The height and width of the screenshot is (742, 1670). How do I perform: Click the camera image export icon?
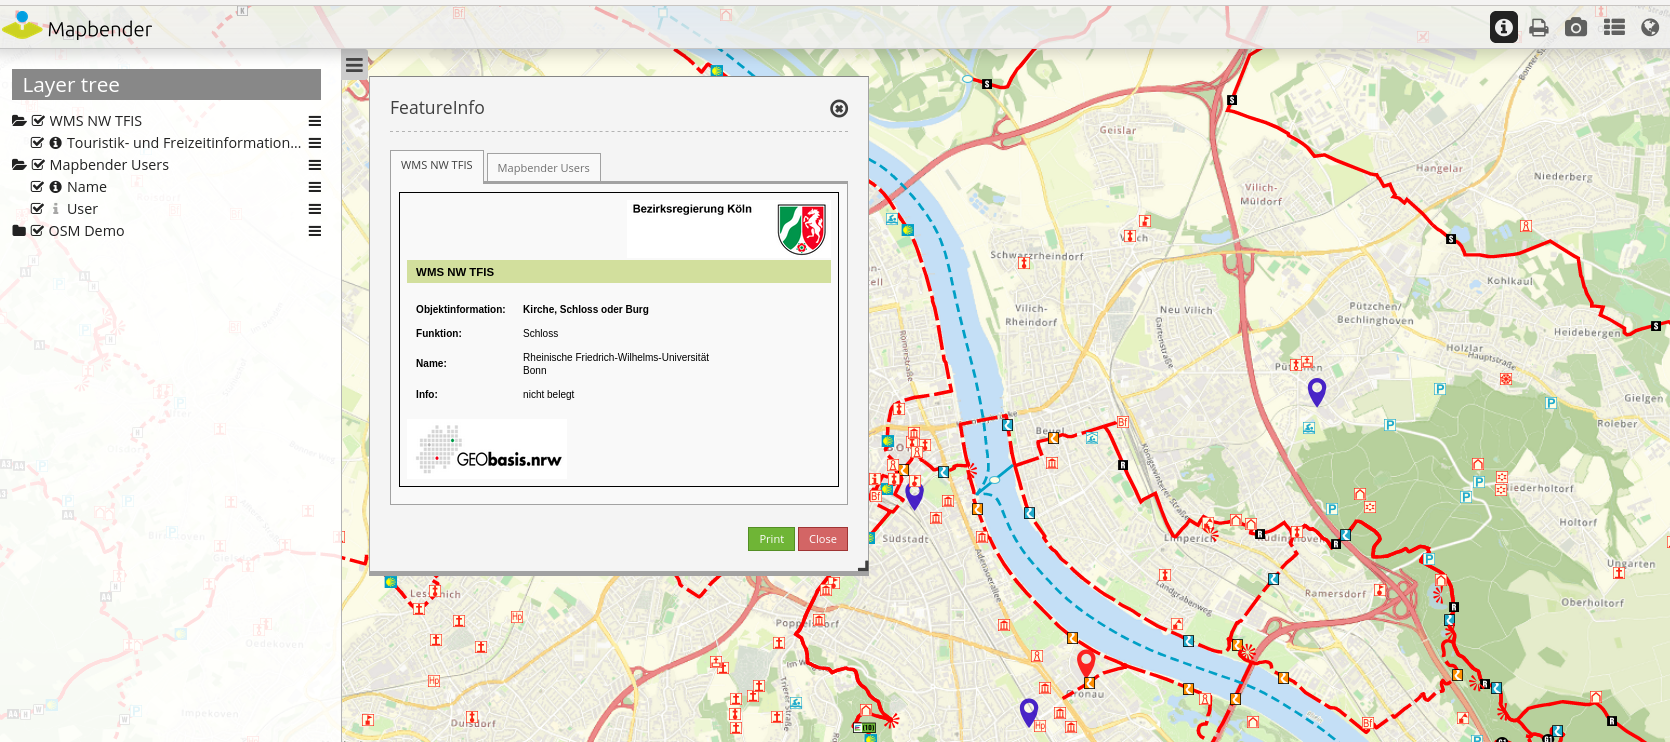coord(1576,27)
